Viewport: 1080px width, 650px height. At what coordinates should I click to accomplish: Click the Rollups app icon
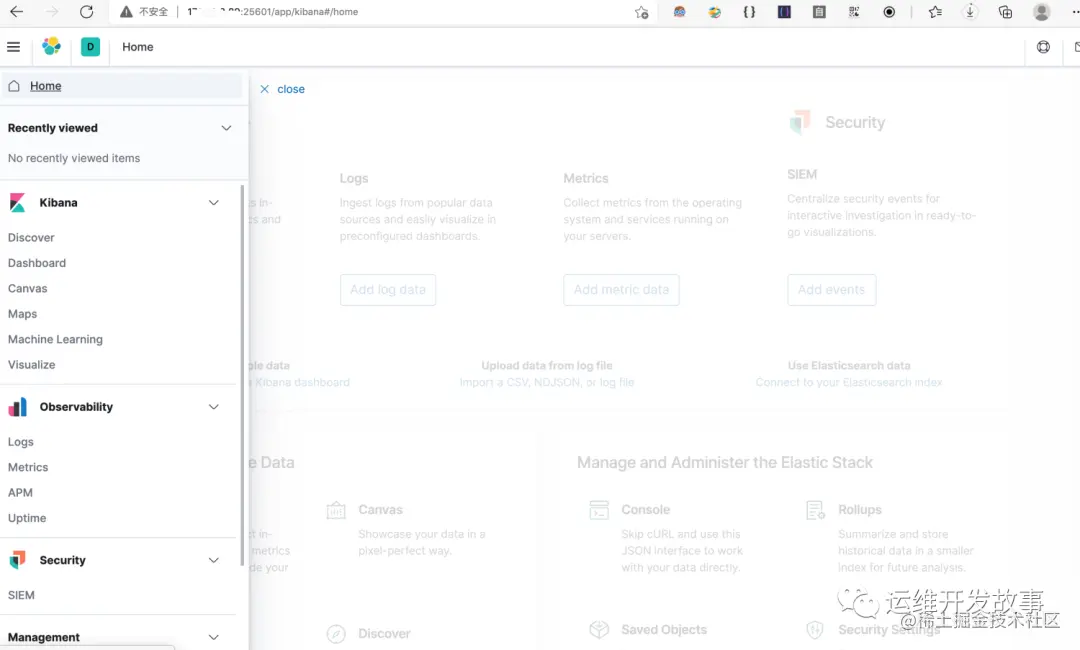[x=816, y=510]
